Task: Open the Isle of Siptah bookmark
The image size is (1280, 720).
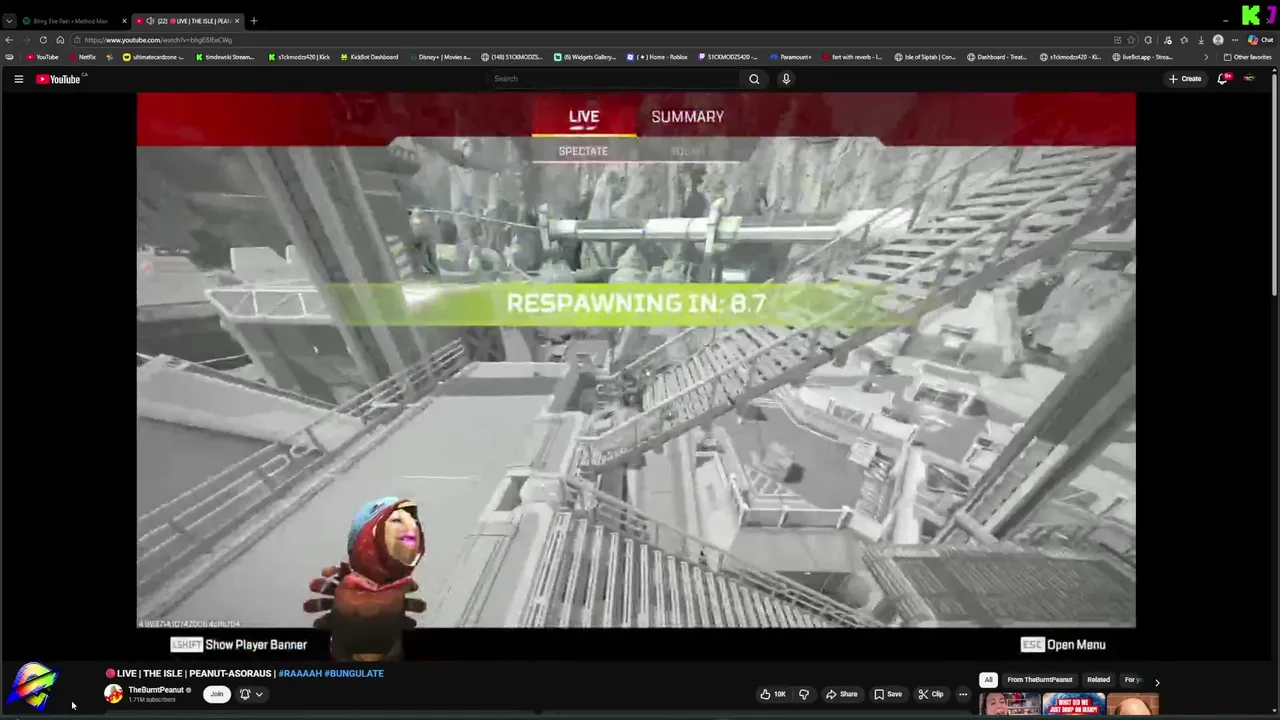Action: pos(925,57)
